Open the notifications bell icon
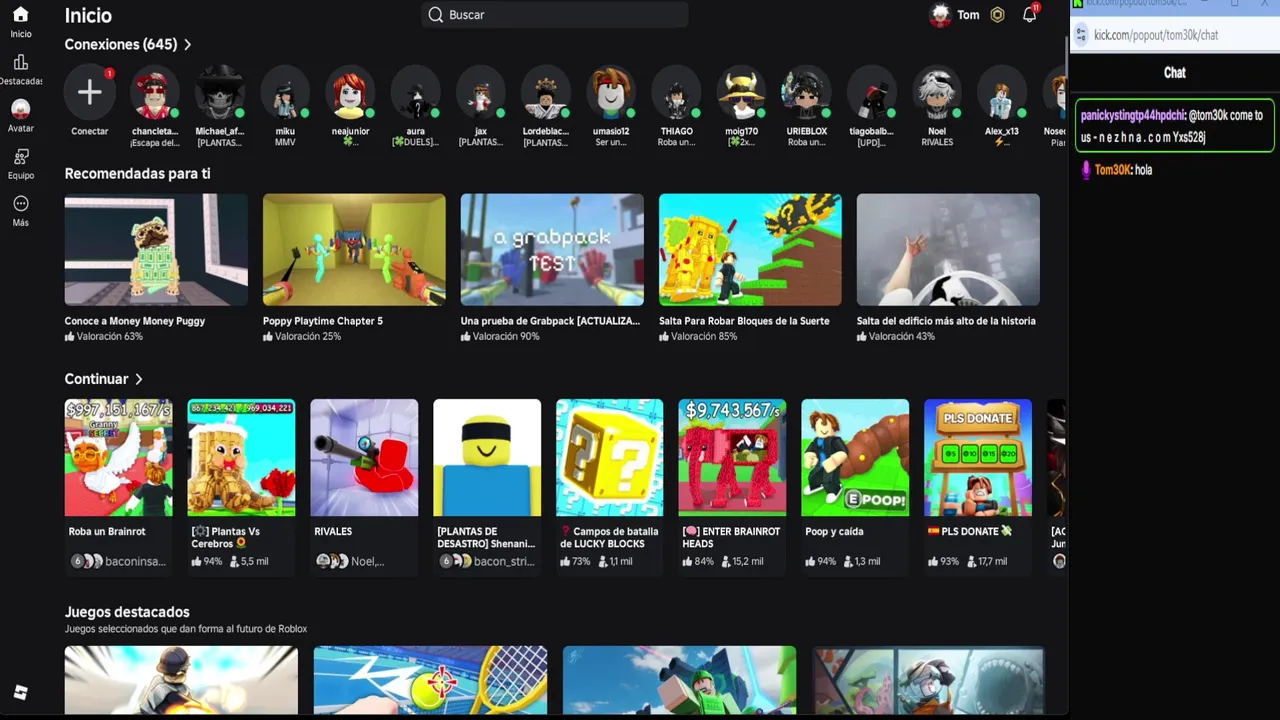This screenshot has height=720, width=1280. [1029, 15]
